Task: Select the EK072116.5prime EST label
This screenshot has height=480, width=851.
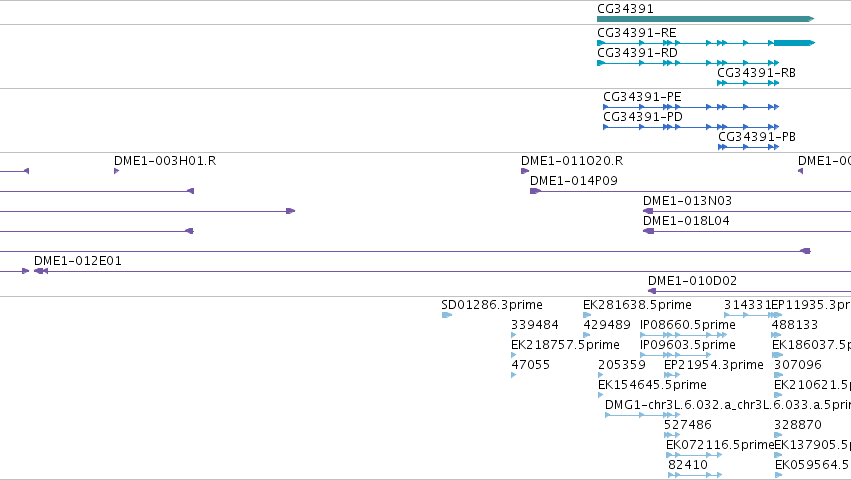Action: (720, 445)
